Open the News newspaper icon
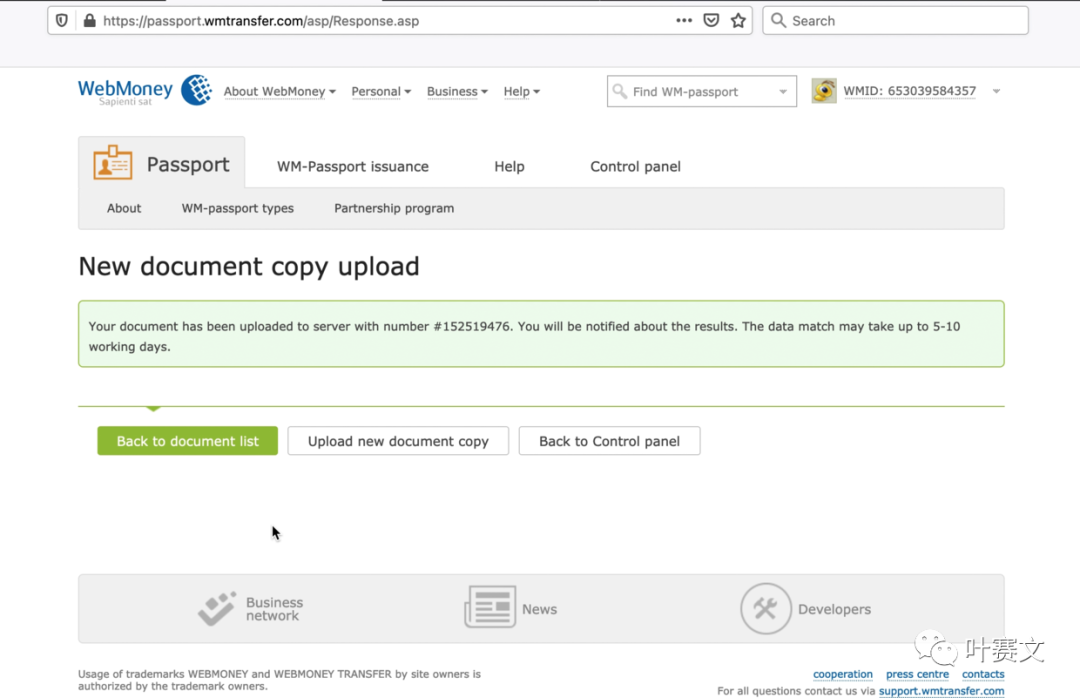Screen dimensions: 1080x698 pyautogui.click(x=490, y=608)
